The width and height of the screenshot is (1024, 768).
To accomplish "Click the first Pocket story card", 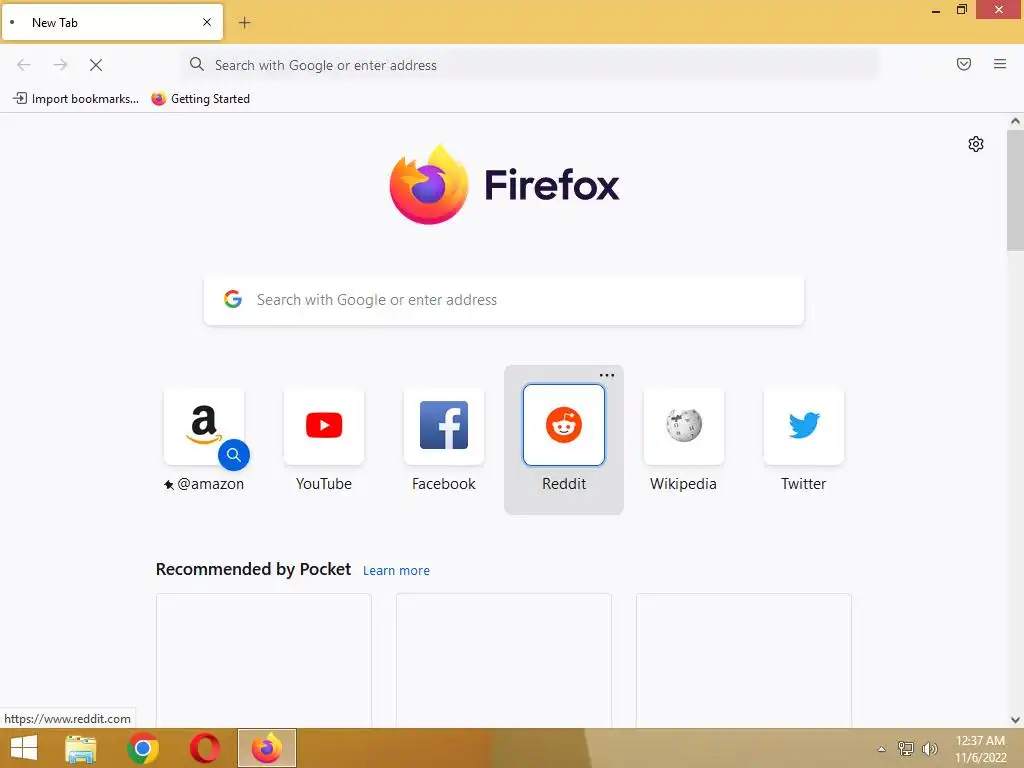I will [x=264, y=660].
